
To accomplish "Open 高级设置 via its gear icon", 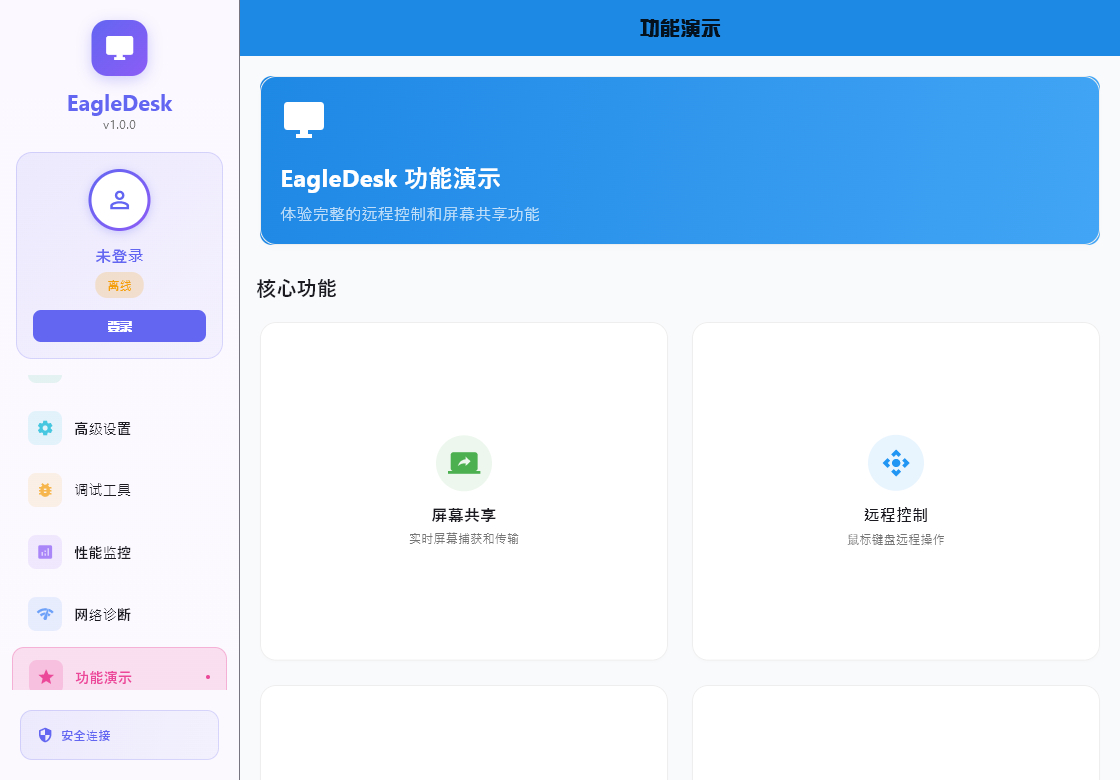I will tap(44, 428).
